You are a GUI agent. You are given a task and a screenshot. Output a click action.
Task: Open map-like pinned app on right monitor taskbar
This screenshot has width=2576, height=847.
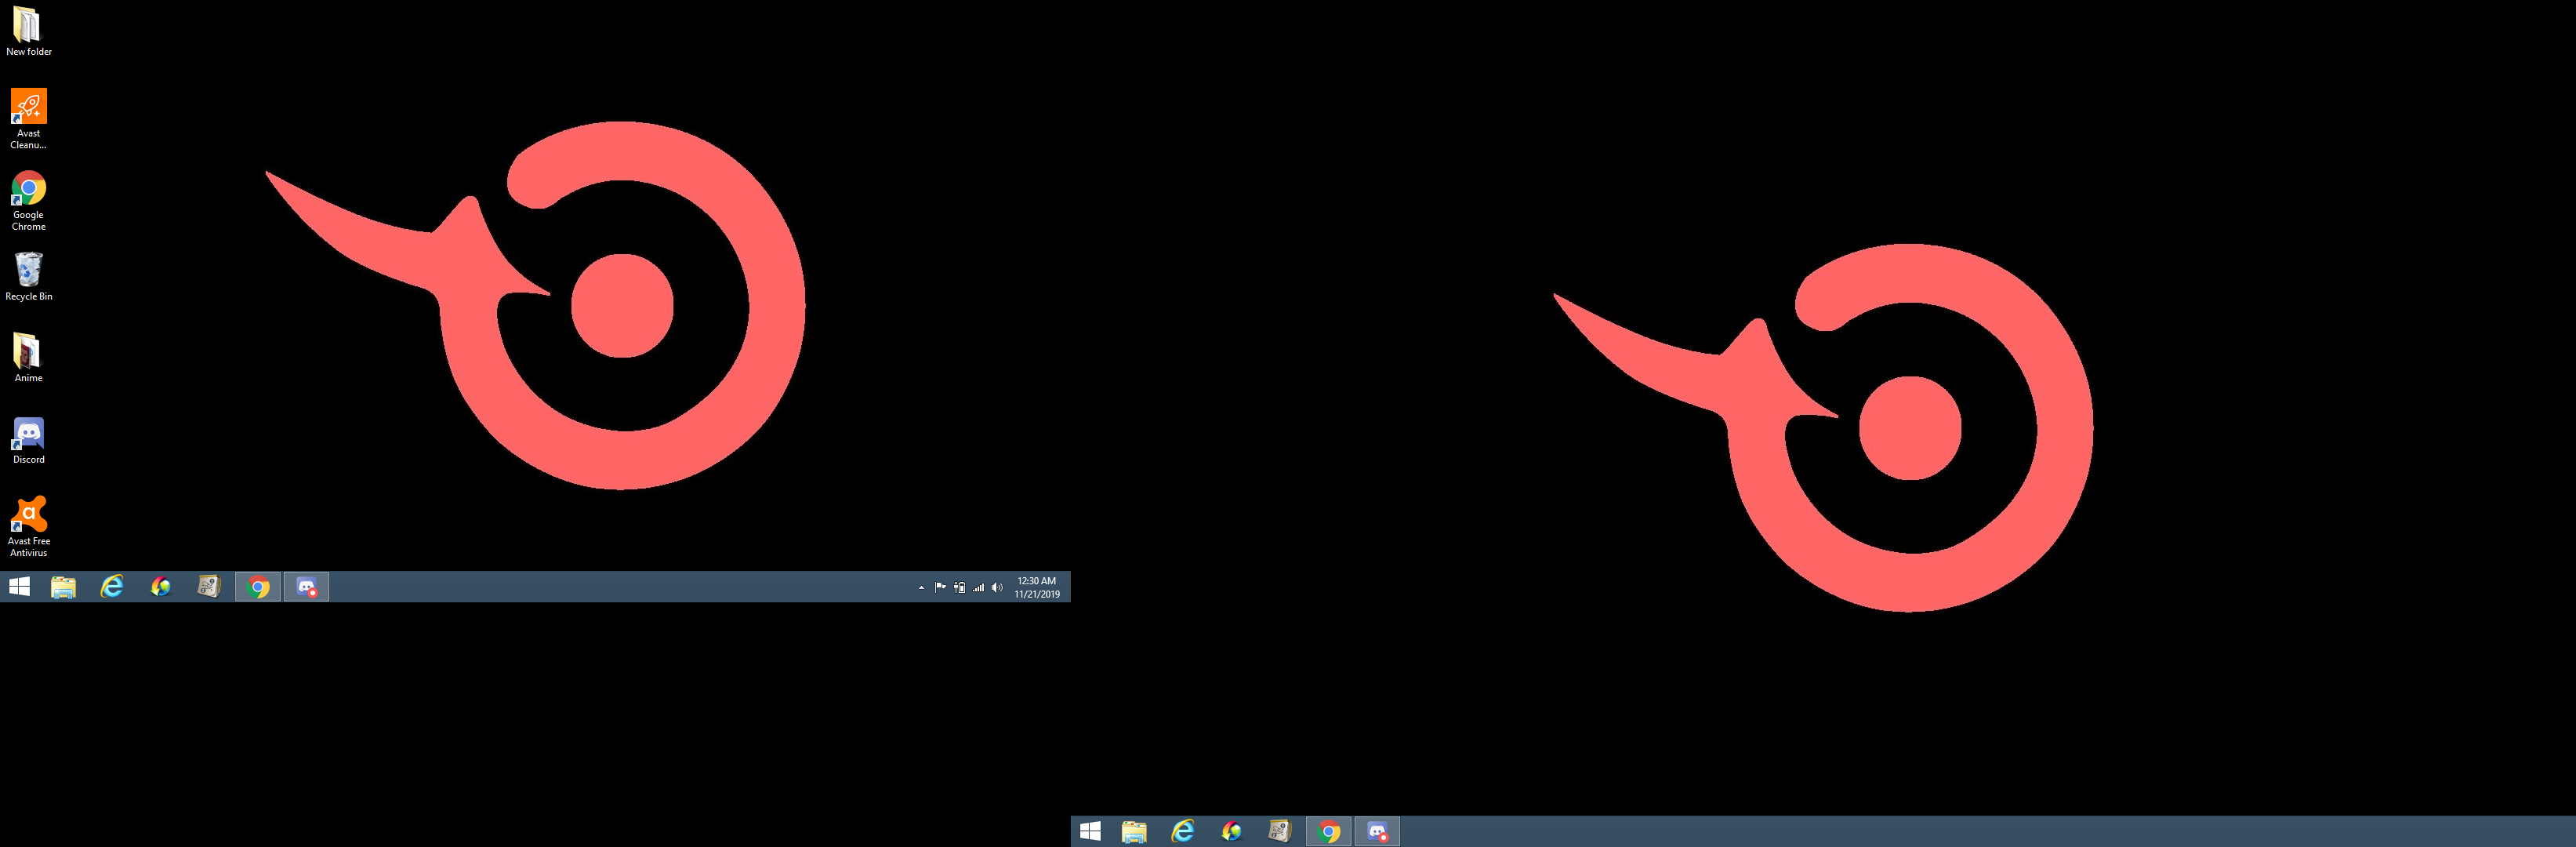tap(1279, 832)
